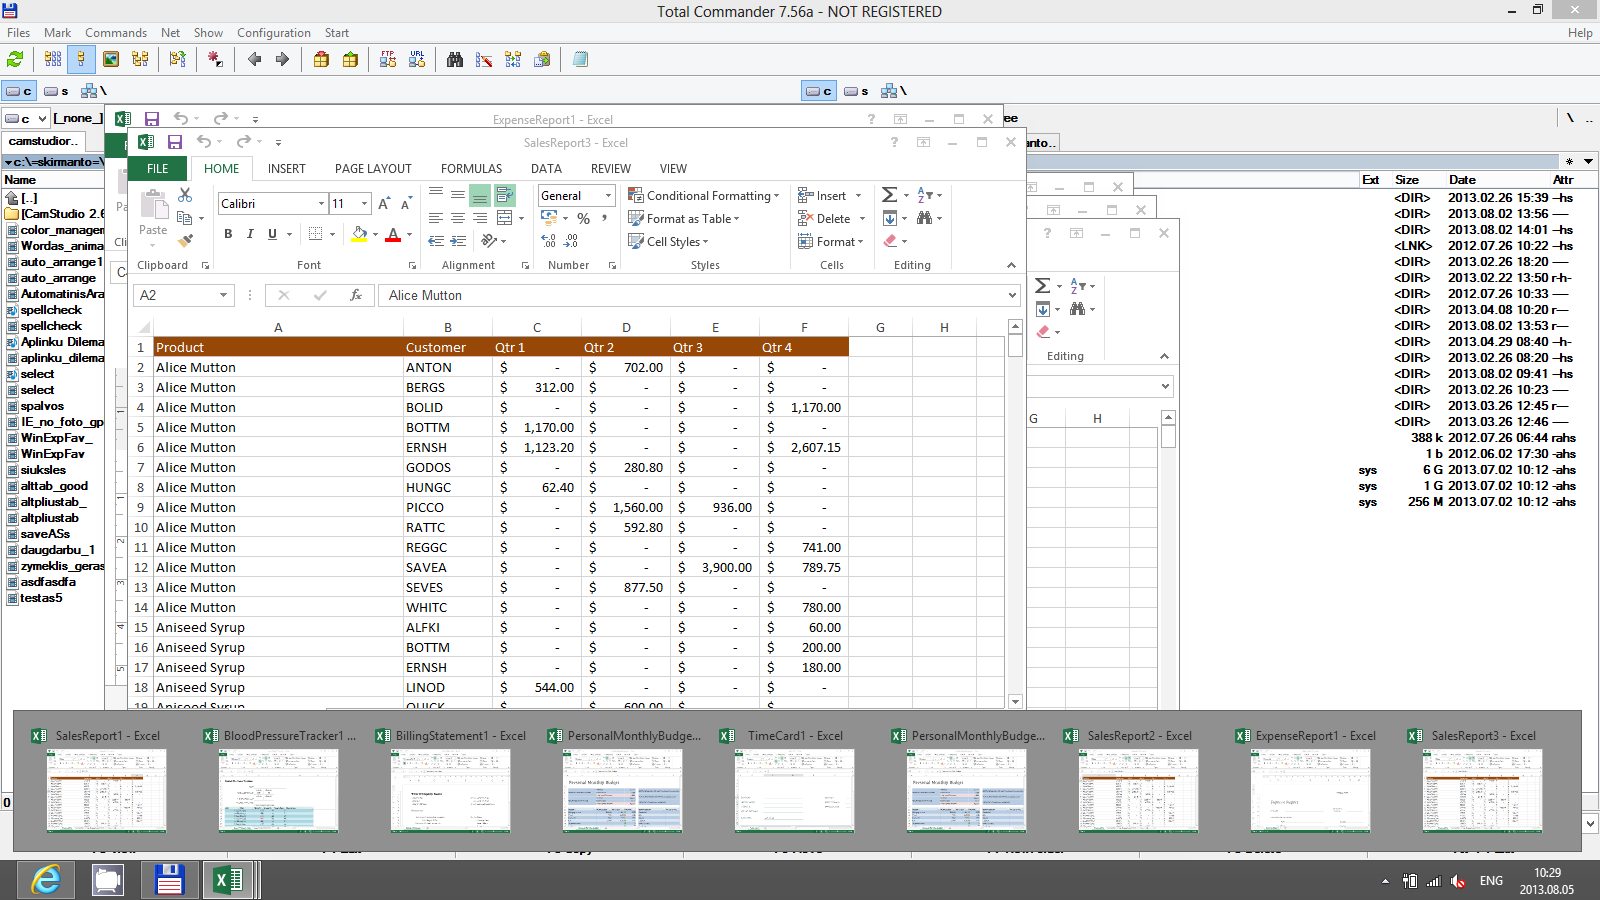1600x900 pixels.
Task: Toggle center horizontal alignment in Excel
Action: coord(458,218)
